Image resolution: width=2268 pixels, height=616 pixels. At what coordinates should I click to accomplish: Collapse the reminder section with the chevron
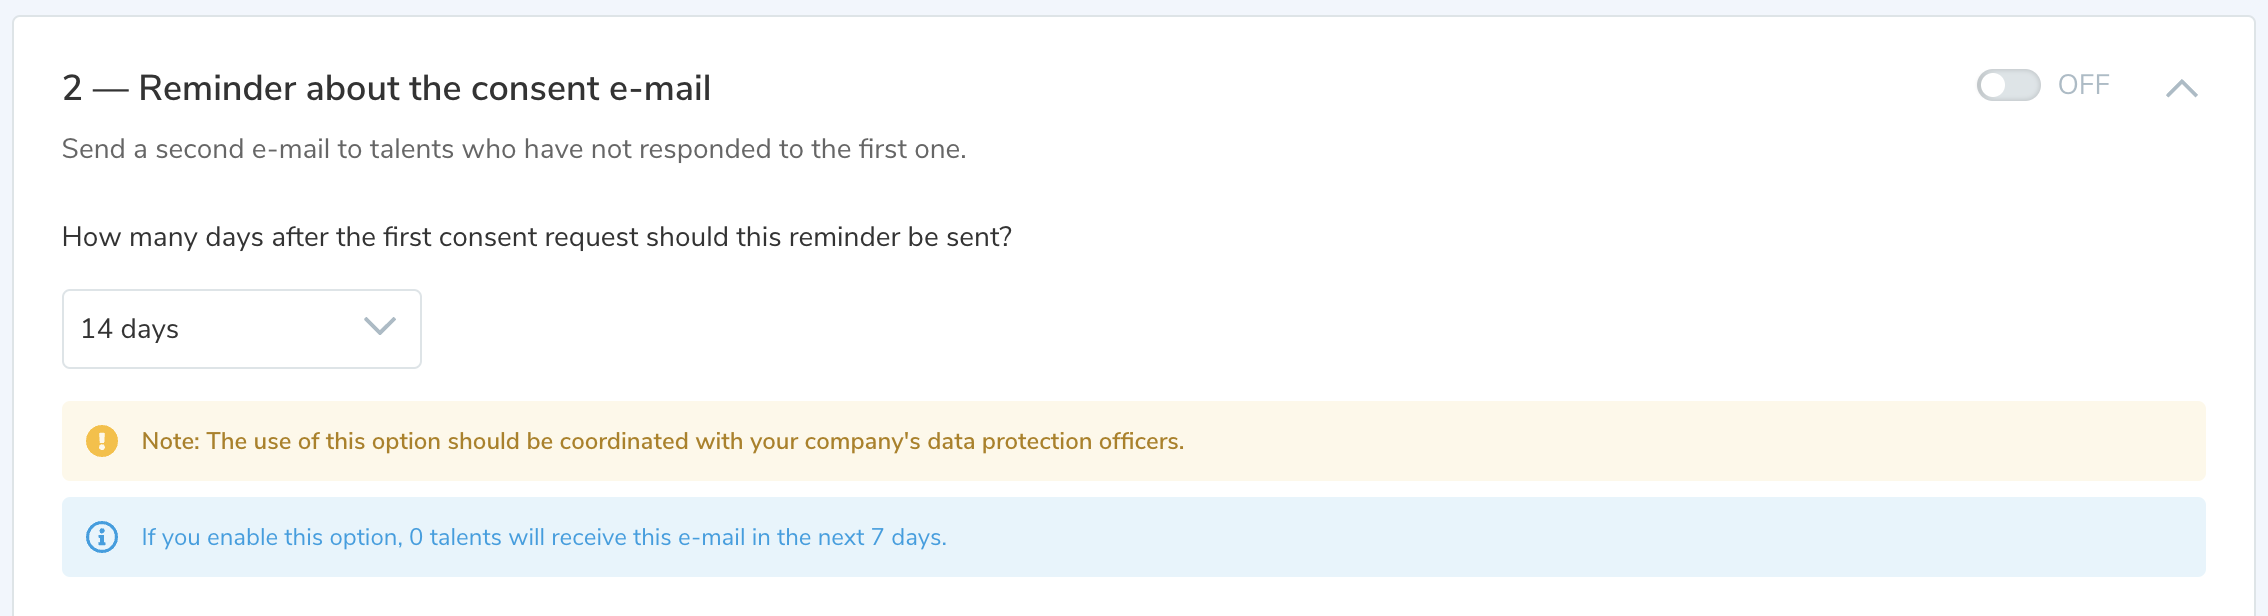point(2181,88)
